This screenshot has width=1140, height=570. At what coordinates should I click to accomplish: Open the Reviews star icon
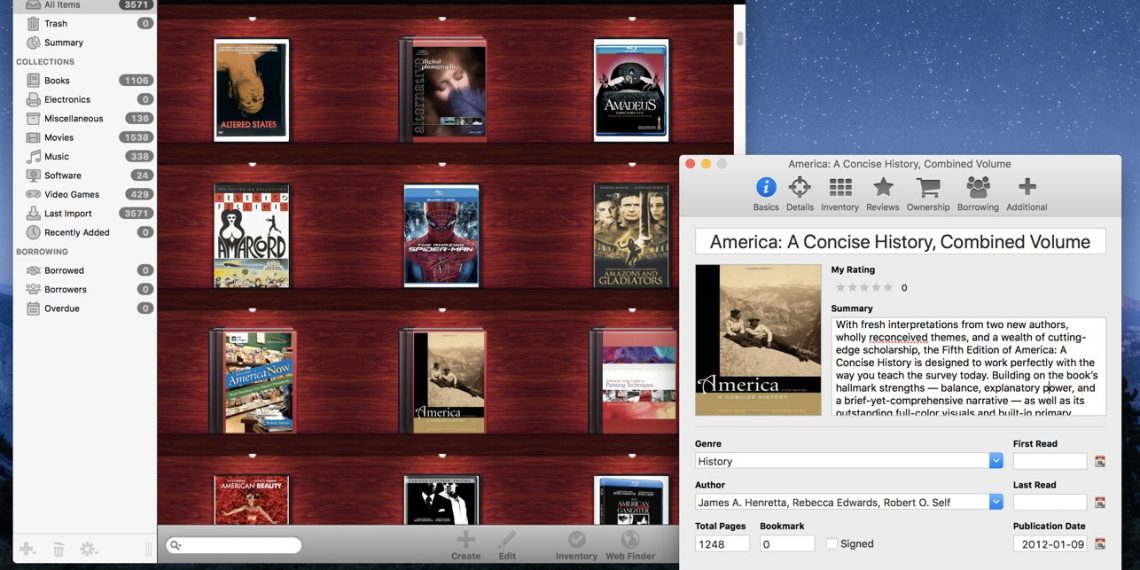[883, 188]
